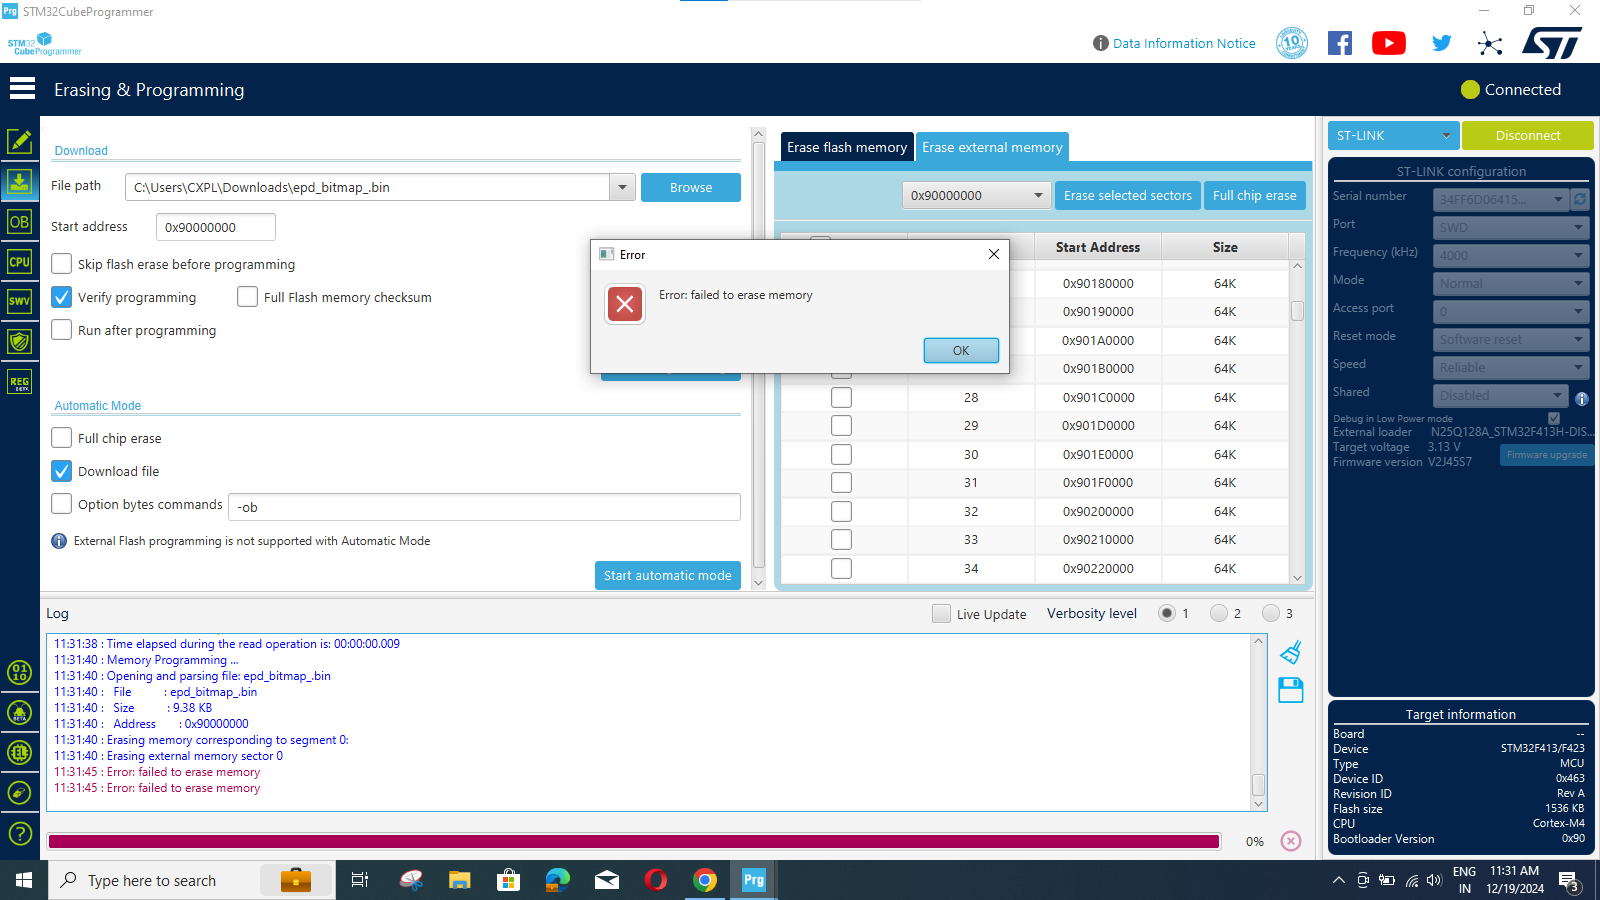Image resolution: width=1600 pixels, height=900 pixels.
Task: Open the CPU view sidebar icon
Action: click(19, 262)
